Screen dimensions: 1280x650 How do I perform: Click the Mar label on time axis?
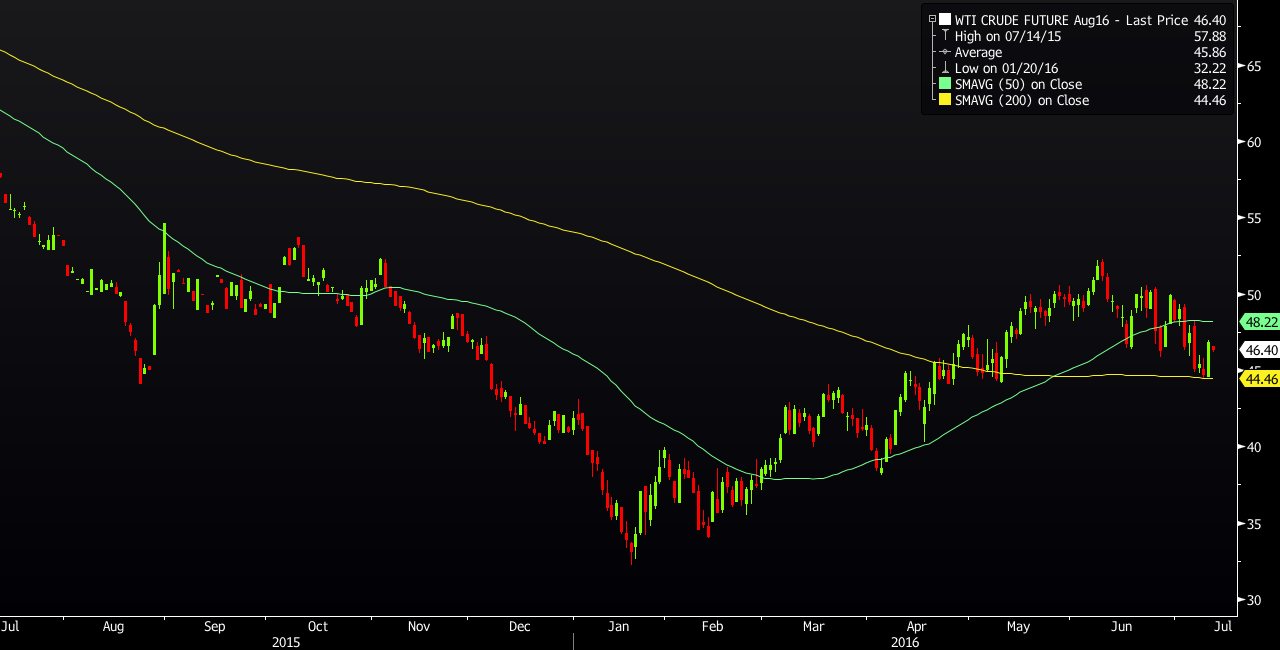point(814,627)
